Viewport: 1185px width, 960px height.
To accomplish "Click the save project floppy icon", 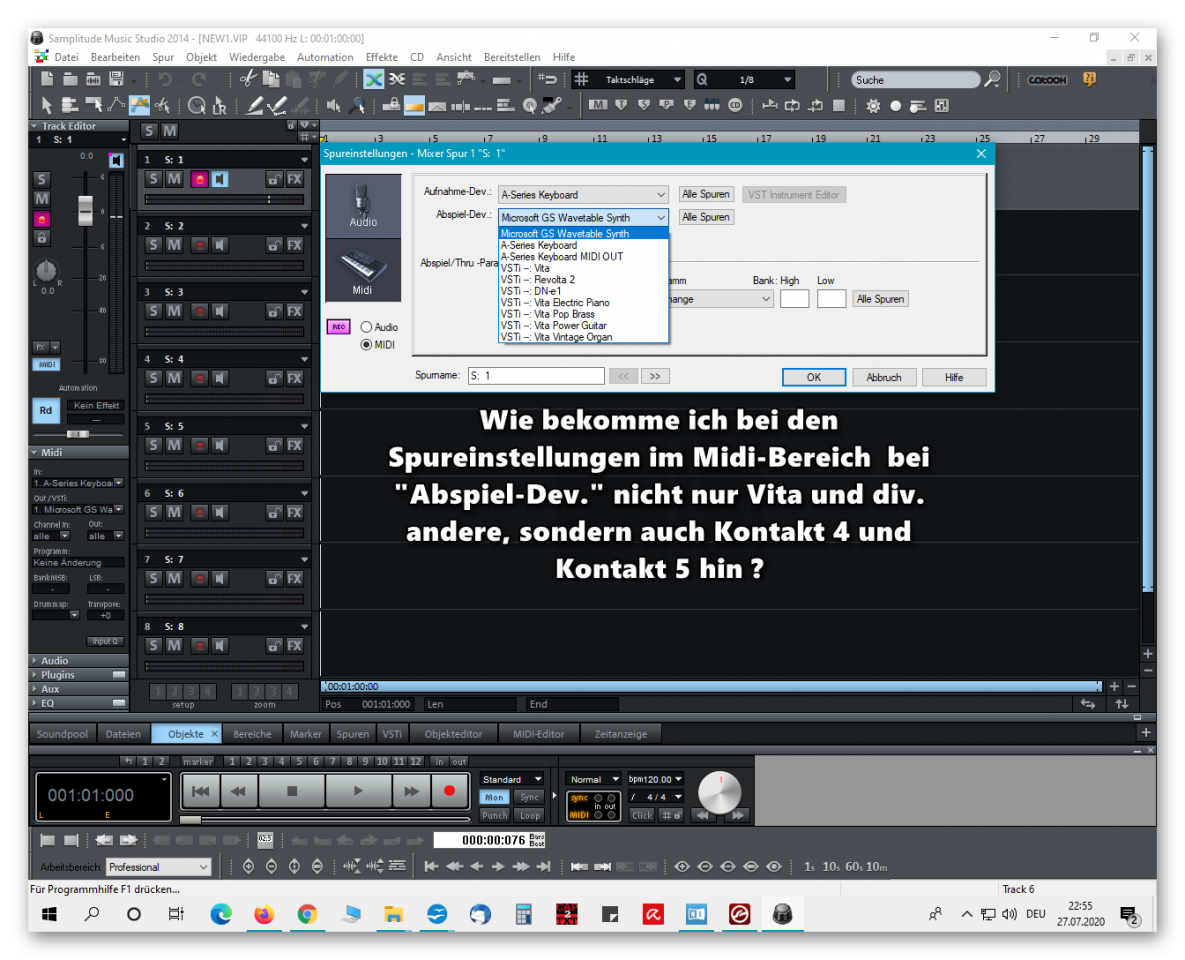I will (116, 79).
